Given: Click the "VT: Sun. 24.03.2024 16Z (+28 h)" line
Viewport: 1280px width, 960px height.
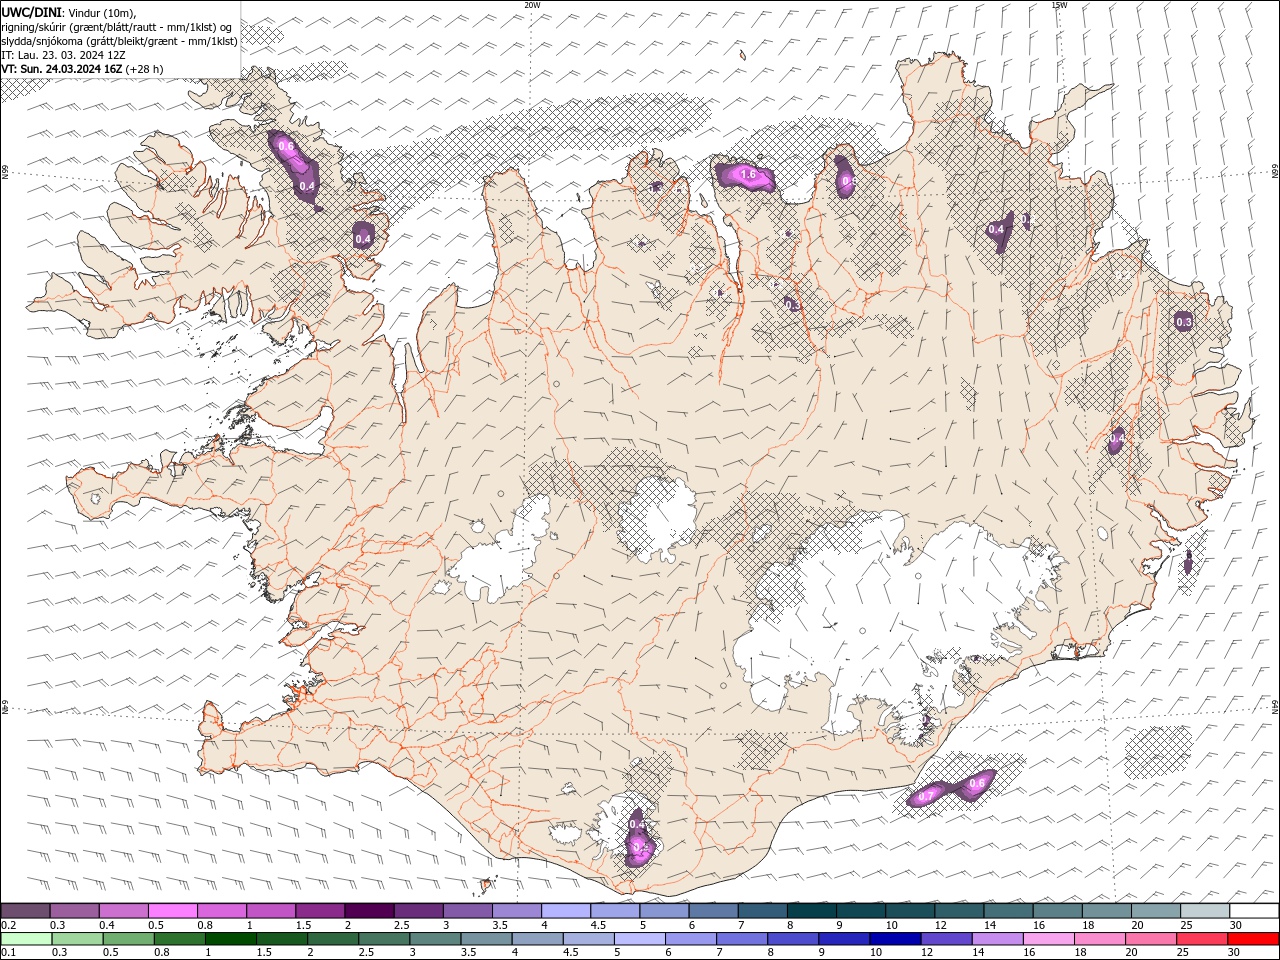Looking at the screenshot, I should [x=82, y=69].
